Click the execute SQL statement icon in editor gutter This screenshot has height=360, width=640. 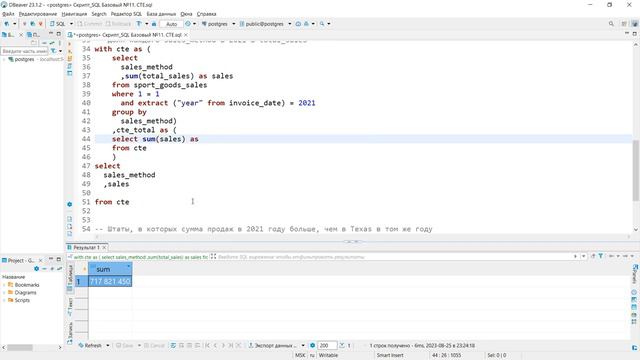coord(70,44)
